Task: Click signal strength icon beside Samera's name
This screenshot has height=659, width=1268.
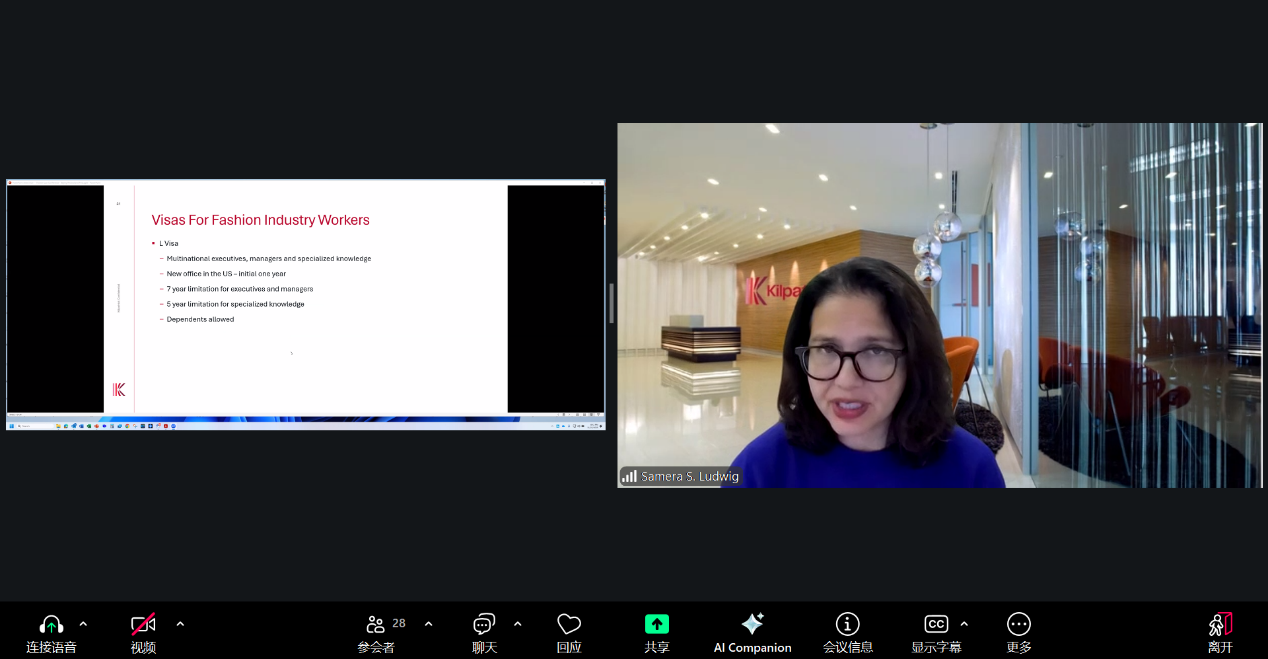Action: pos(629,477)
